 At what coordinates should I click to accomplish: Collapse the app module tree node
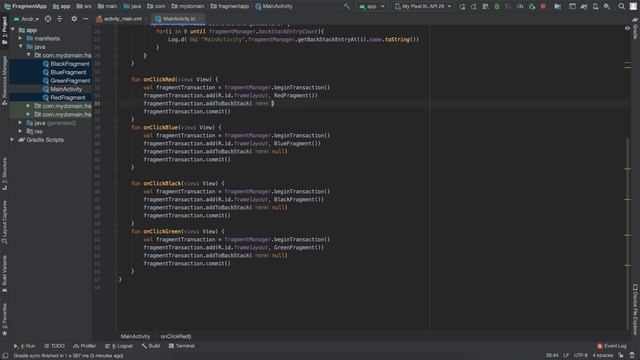[x=13, y=30]
